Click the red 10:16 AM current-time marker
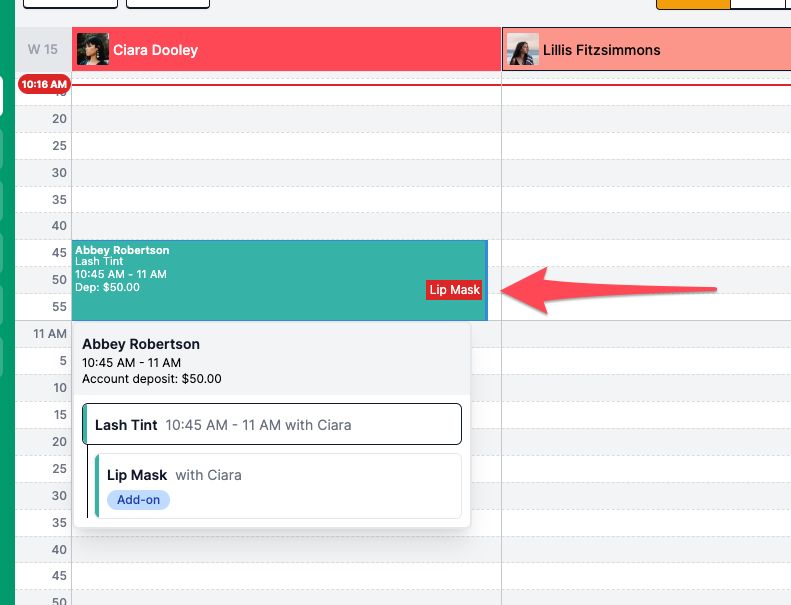This screenshot has height=605, width=791. [44, 85]
